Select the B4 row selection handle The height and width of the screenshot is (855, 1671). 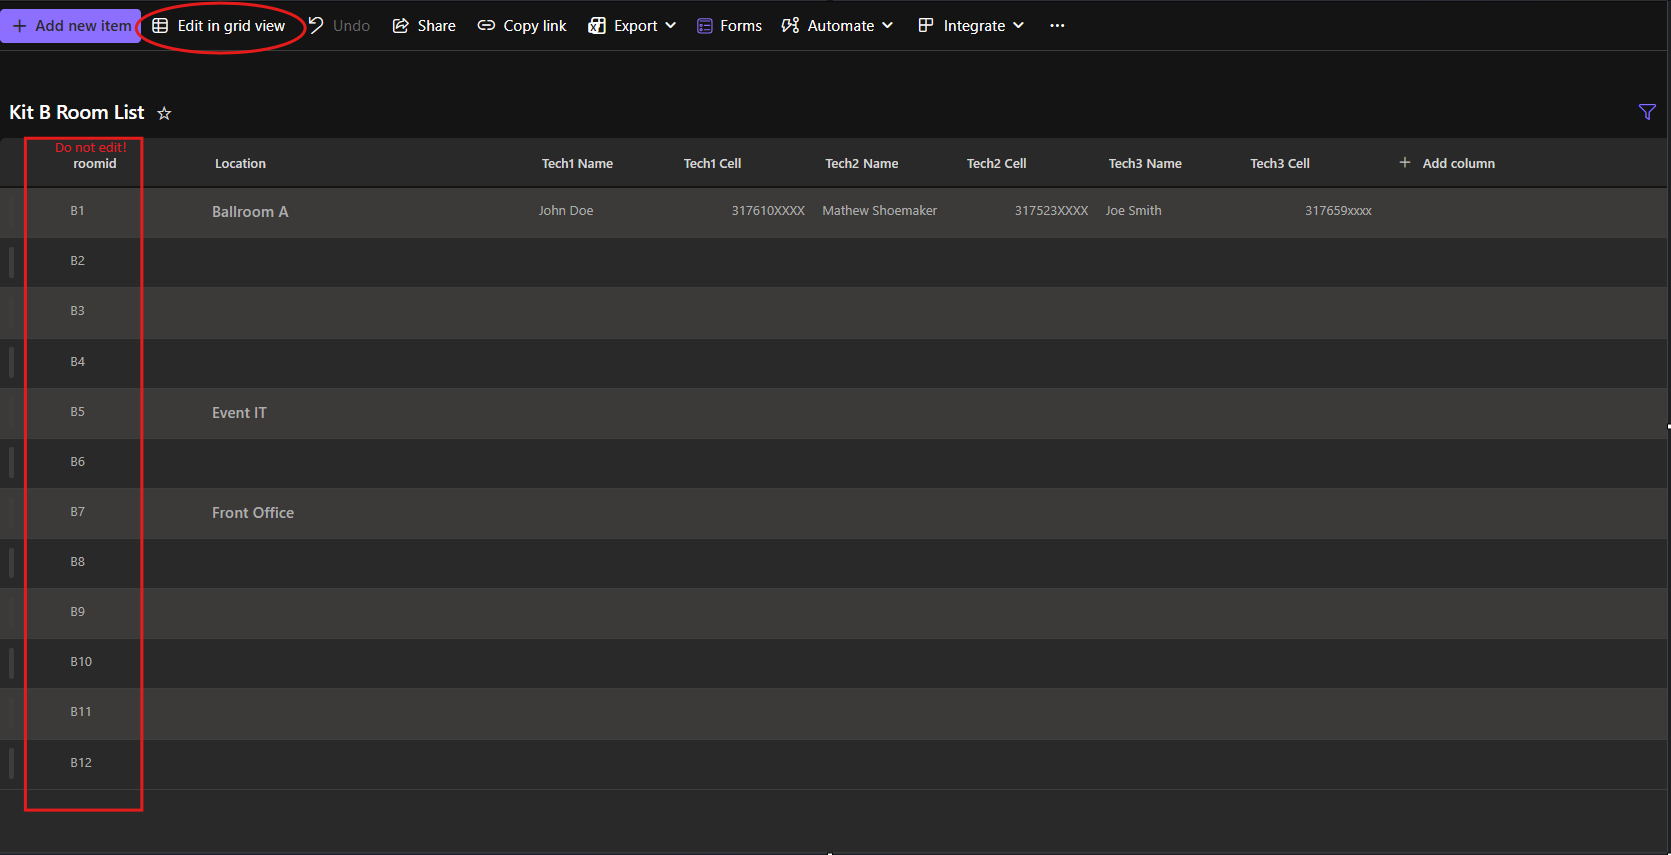pos(12,362)
